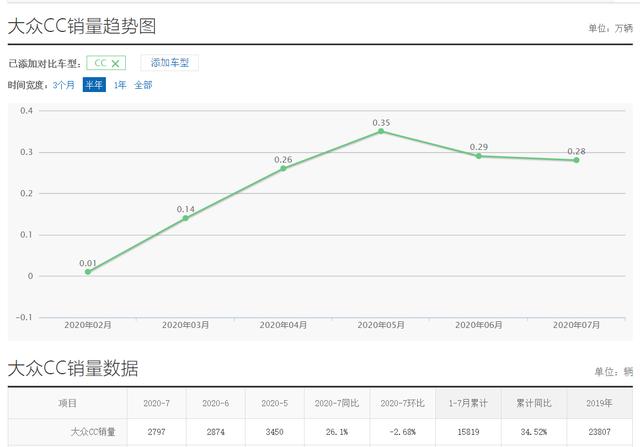
Task: Click the 2020-7 column header
Action: 157,403
